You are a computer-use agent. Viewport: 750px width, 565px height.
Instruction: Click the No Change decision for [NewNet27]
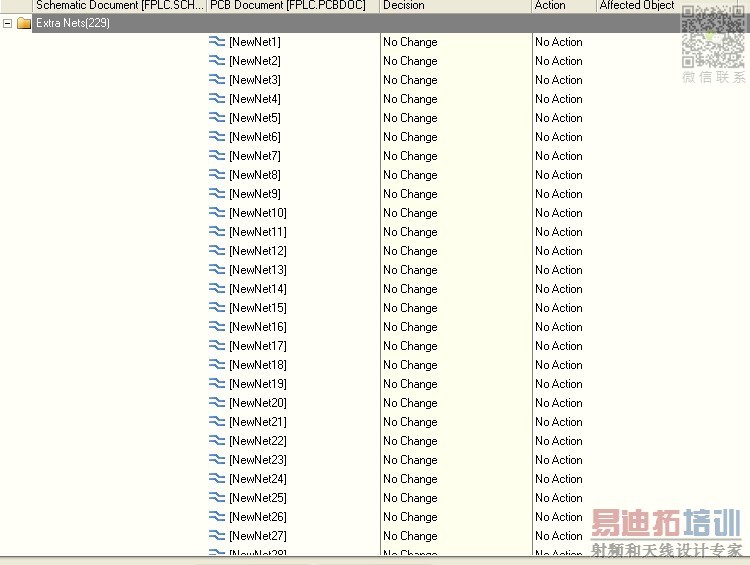click(410, 536)
